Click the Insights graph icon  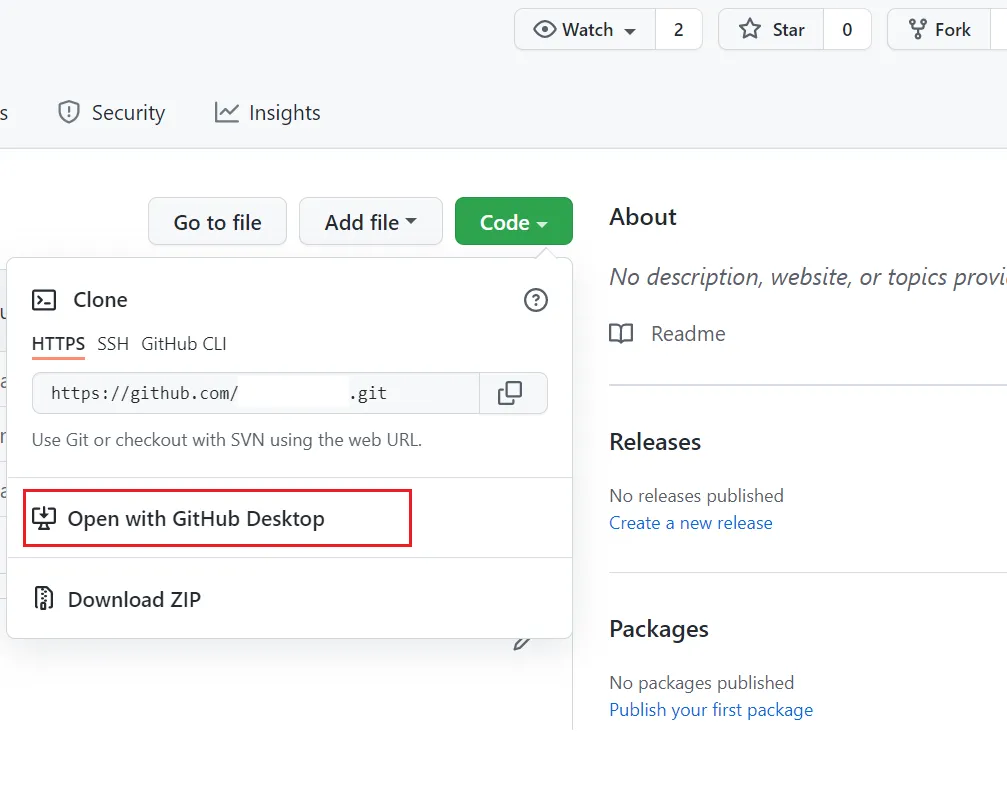[x=226, y=112]
